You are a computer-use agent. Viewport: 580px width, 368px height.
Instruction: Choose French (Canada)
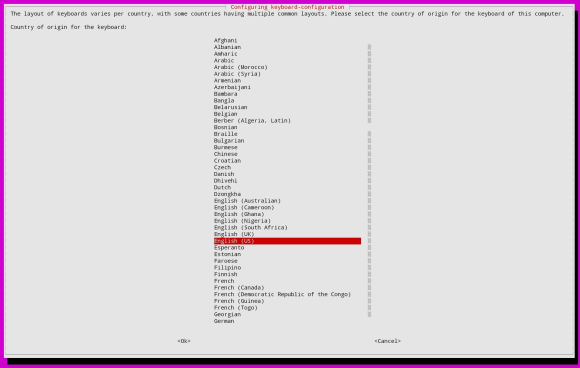click(239, 287)
